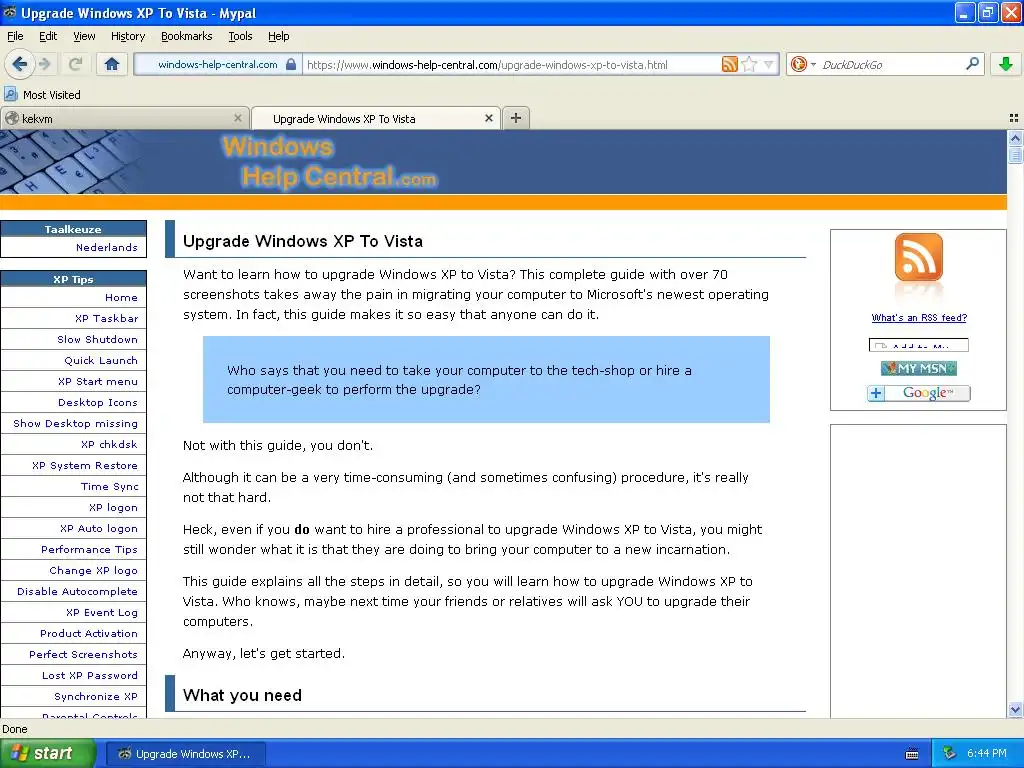Open the View menu
This screenshot has width=1024, height=768.
(x=84, y=37)
